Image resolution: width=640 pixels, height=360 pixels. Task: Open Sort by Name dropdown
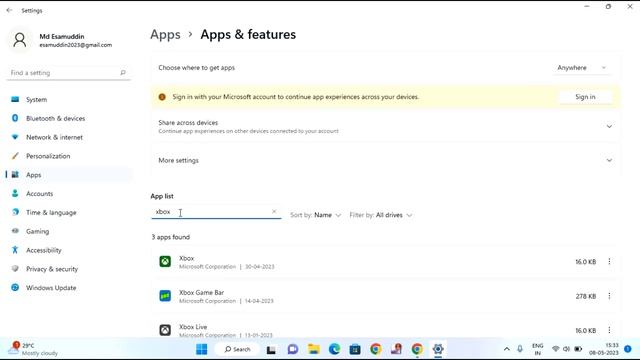point(316,215)
